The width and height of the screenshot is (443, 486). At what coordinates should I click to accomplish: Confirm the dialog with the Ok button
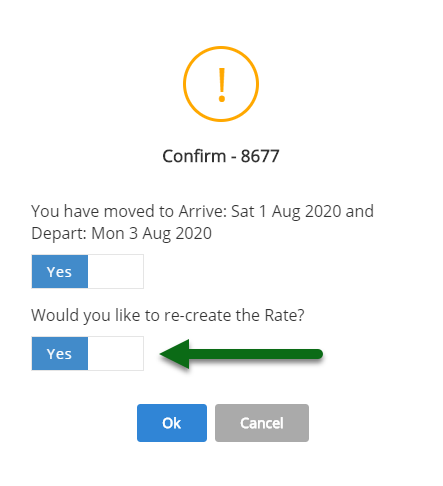coord(172,423)
